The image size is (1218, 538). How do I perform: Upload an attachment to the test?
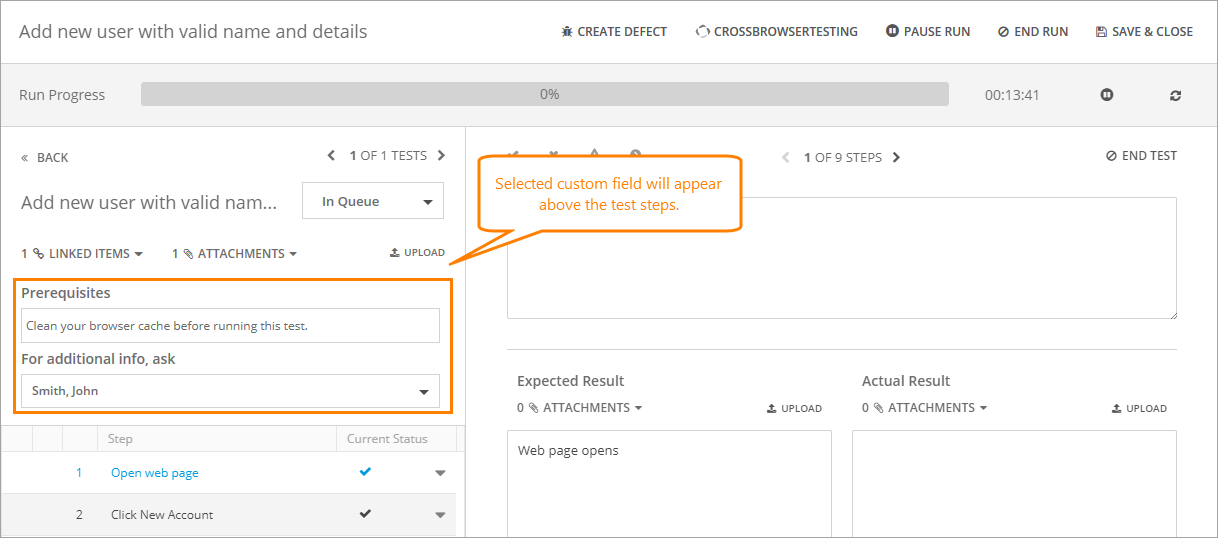417,253
